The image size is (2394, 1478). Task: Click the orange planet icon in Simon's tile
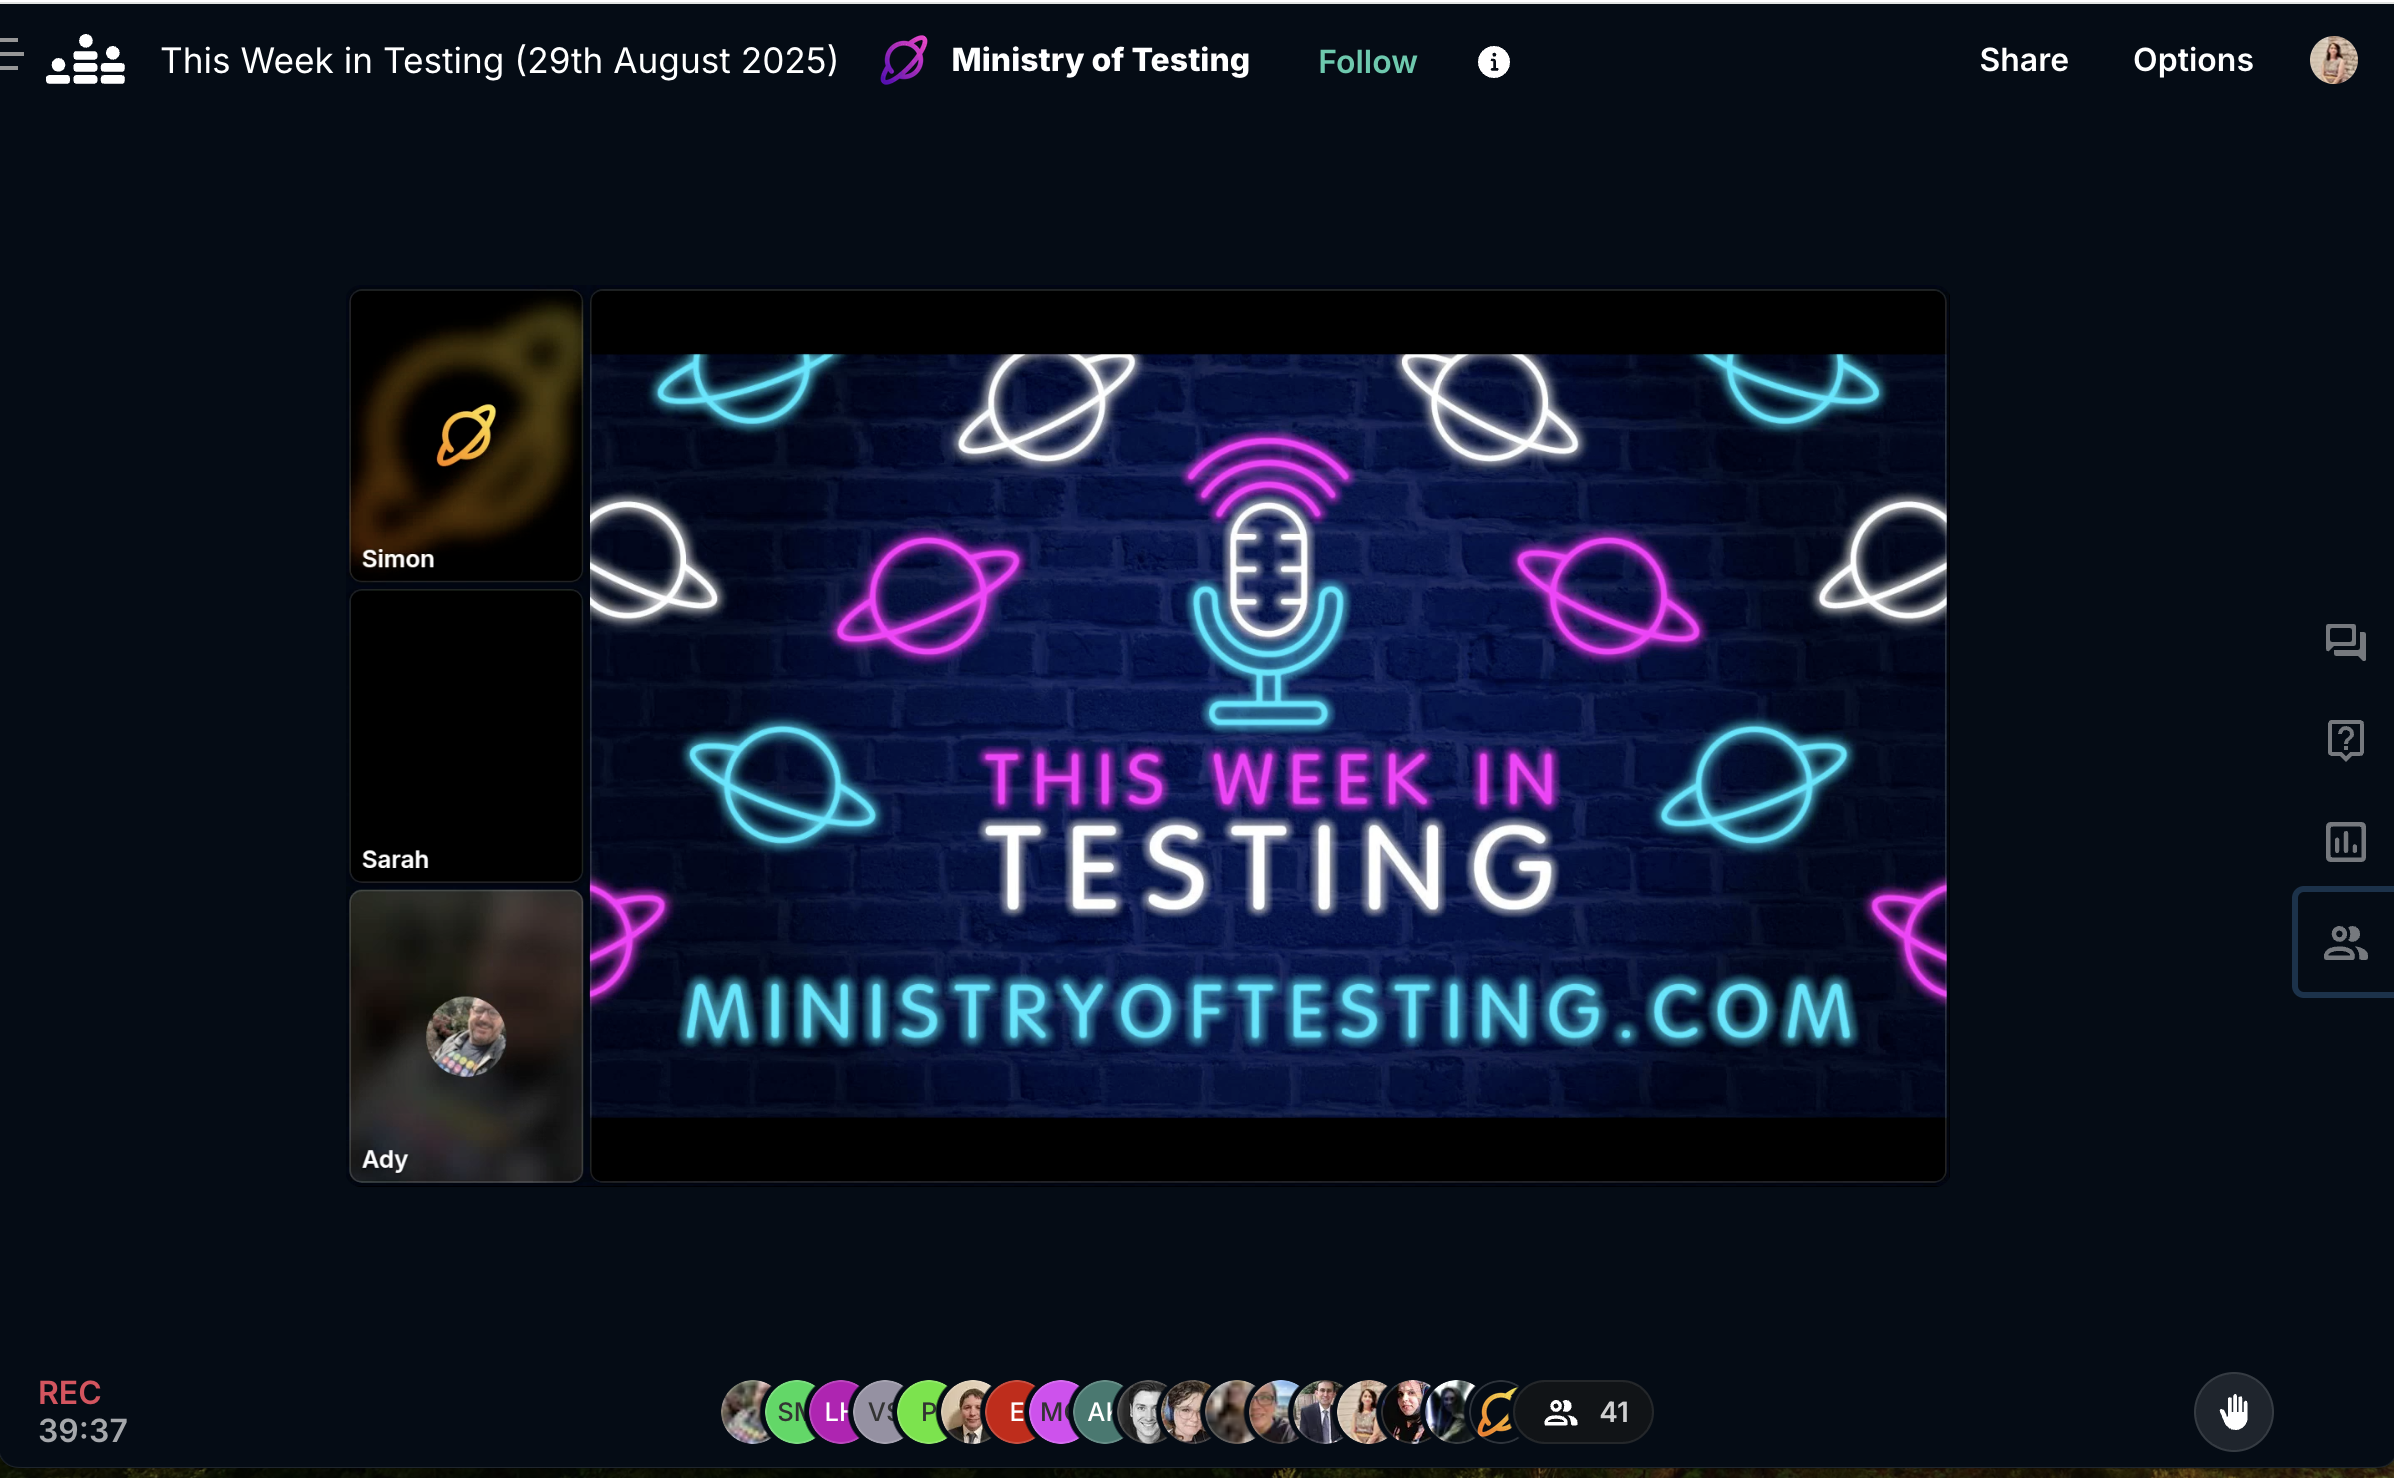[x=466, y=435]
